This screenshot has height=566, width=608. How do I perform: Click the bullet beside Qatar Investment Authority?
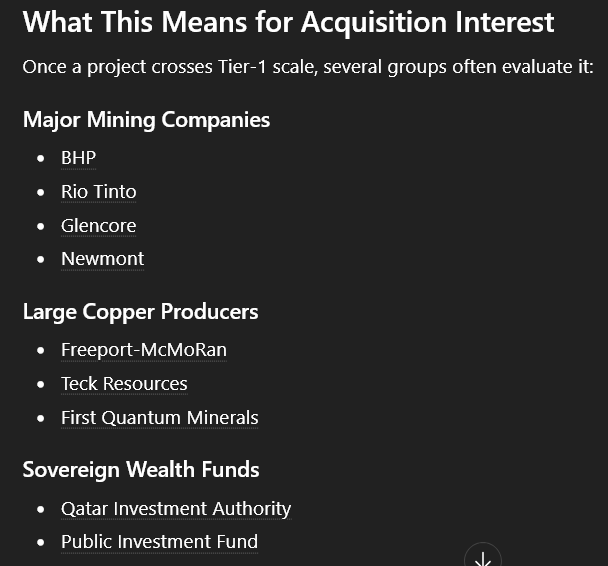[x=41, y=509]
